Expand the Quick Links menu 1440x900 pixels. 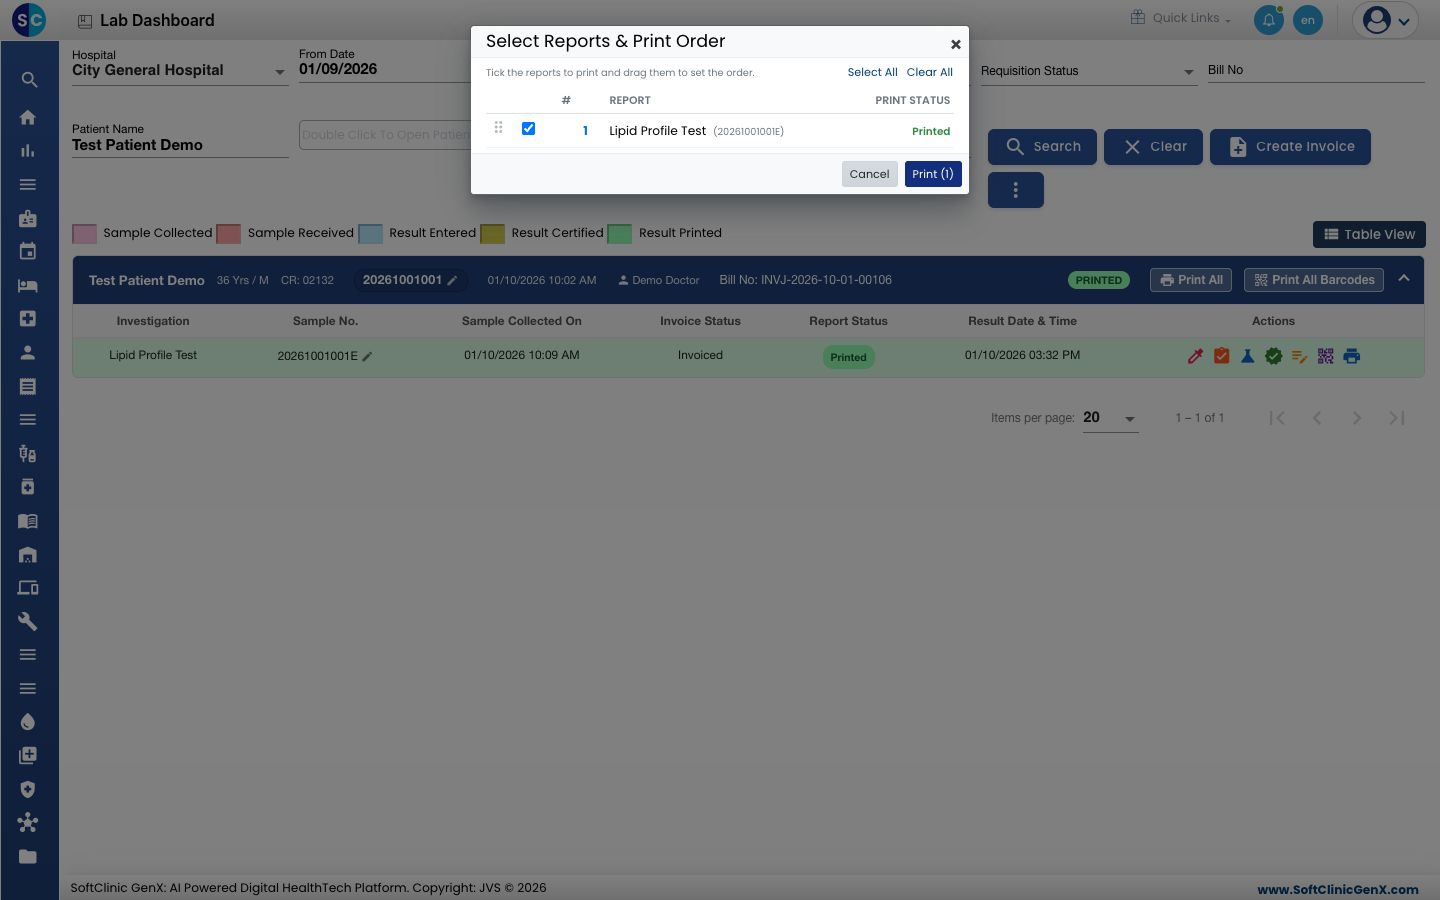click(1181, 18)
